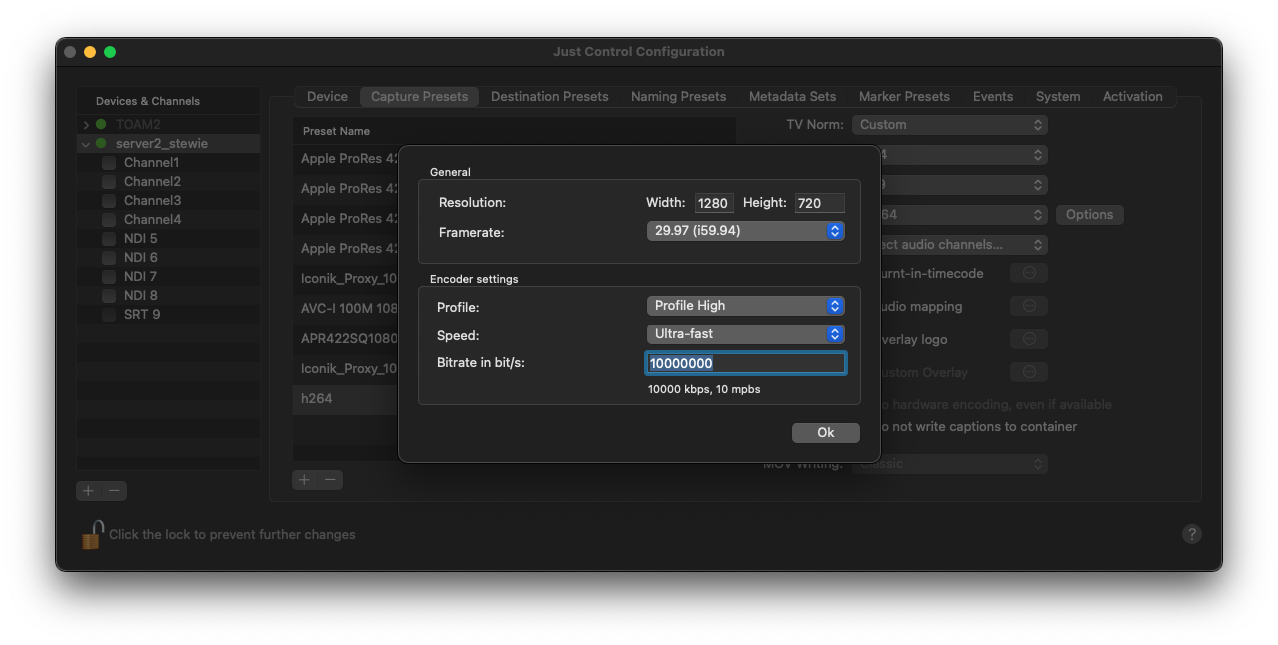Select the AVC-I 100M preset row

(x=346, y=308)
